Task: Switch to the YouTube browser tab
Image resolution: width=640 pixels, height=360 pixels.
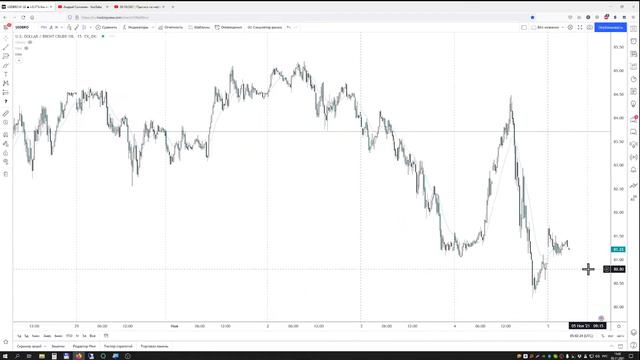Action: coord(82,7)
